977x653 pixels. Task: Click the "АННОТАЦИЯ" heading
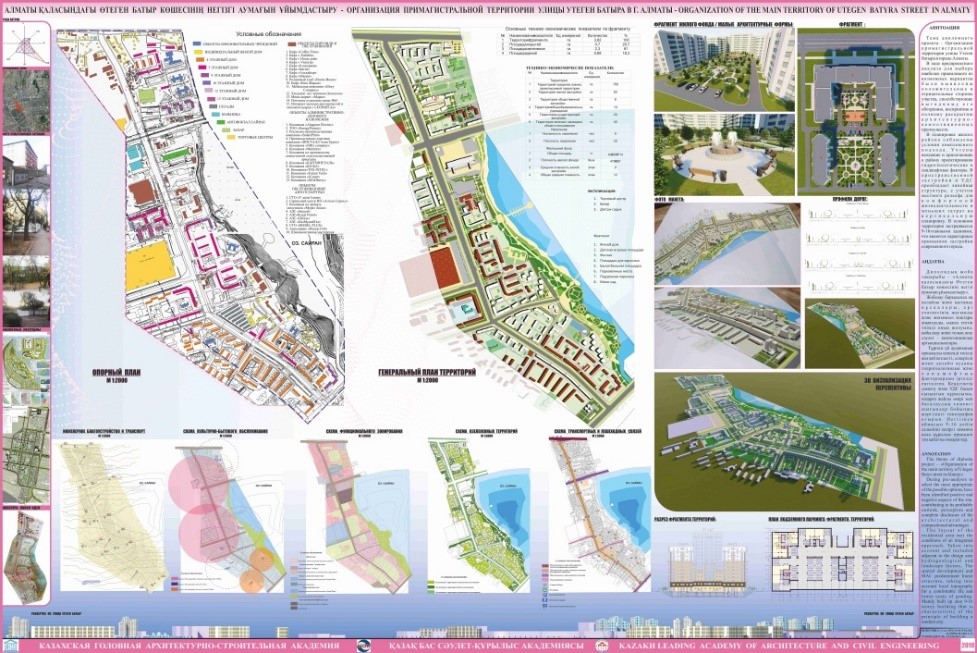(x=944, y=28)
